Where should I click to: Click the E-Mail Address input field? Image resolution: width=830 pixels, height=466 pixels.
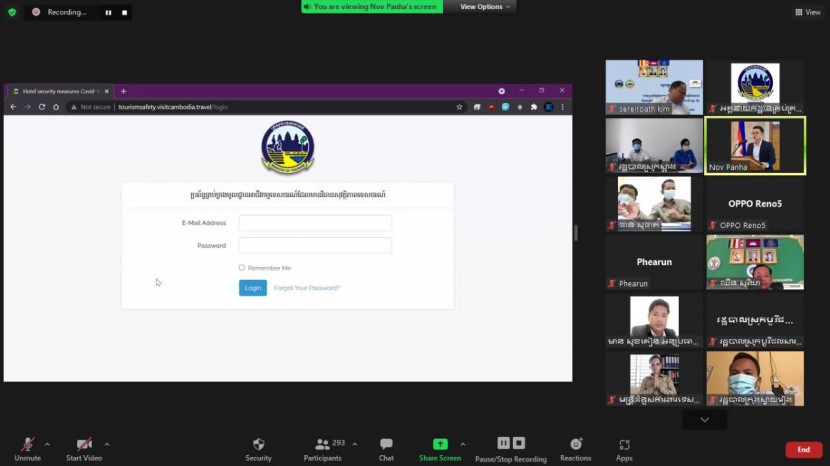(315, 223)
